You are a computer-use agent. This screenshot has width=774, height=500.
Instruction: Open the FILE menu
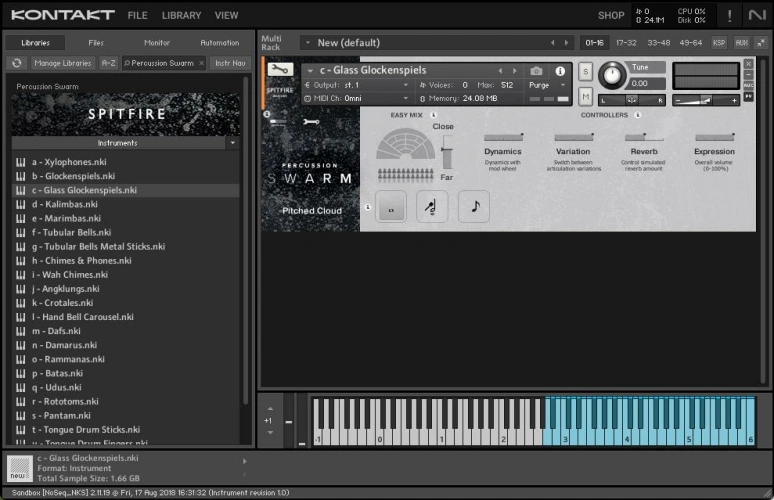pyautogui.click(x=137, y=15)
